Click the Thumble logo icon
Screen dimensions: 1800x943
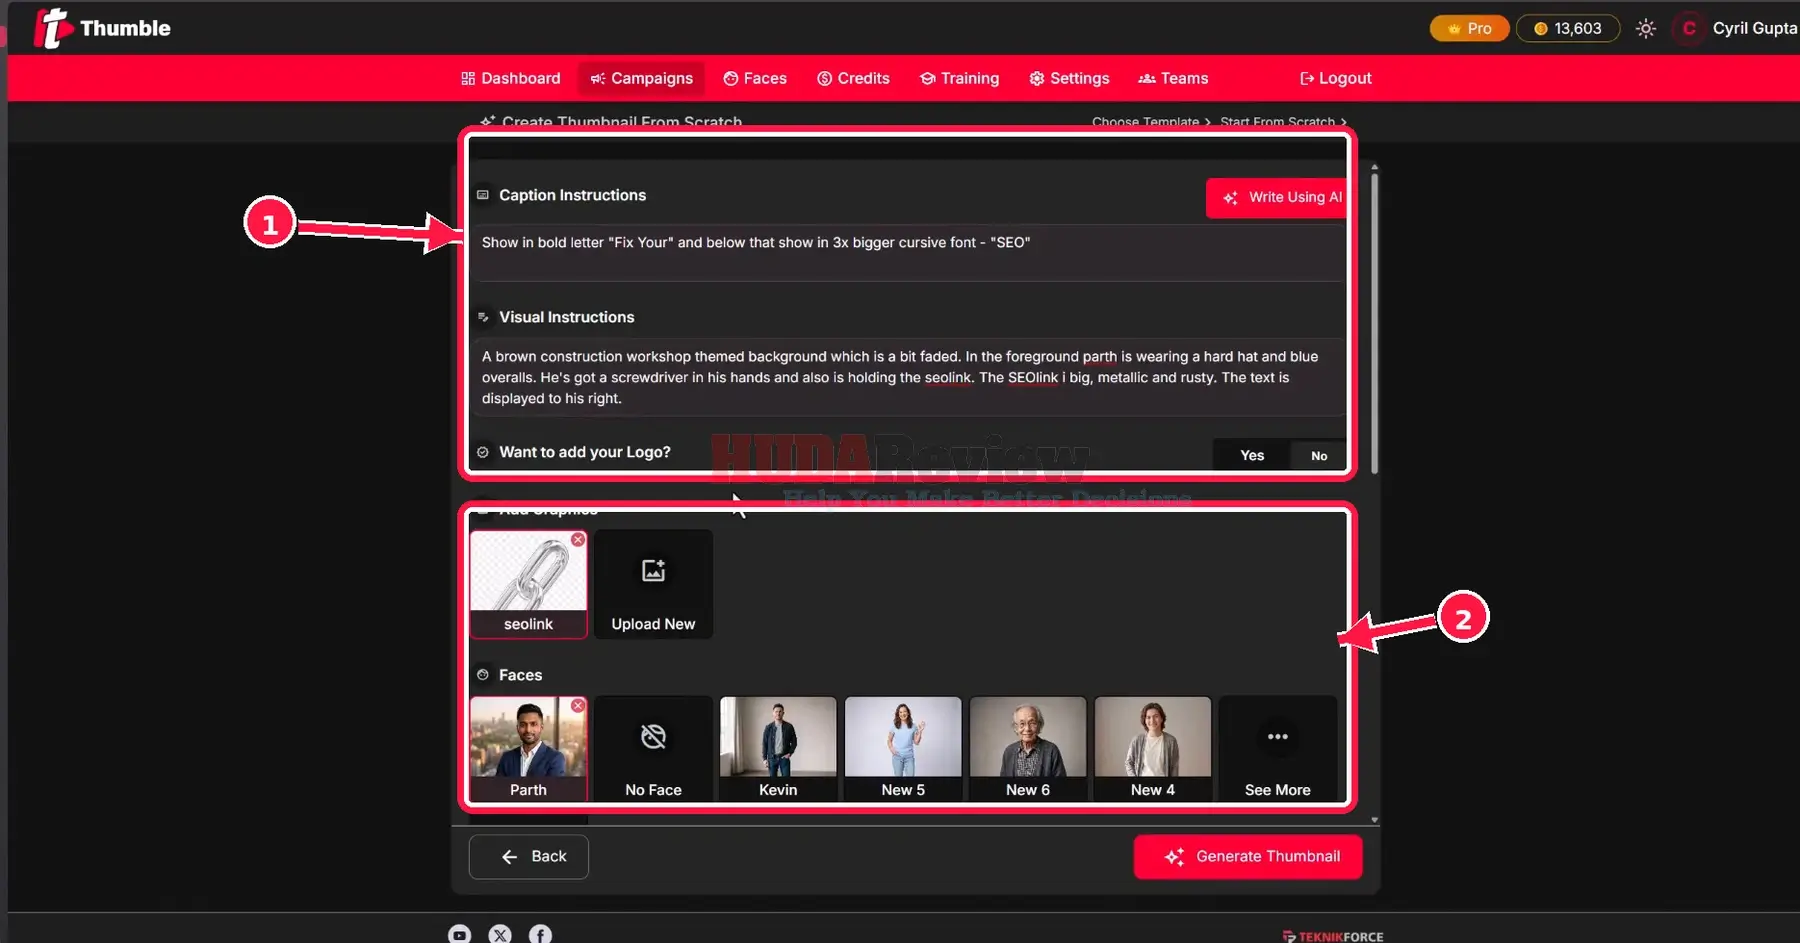click(53, 28)
